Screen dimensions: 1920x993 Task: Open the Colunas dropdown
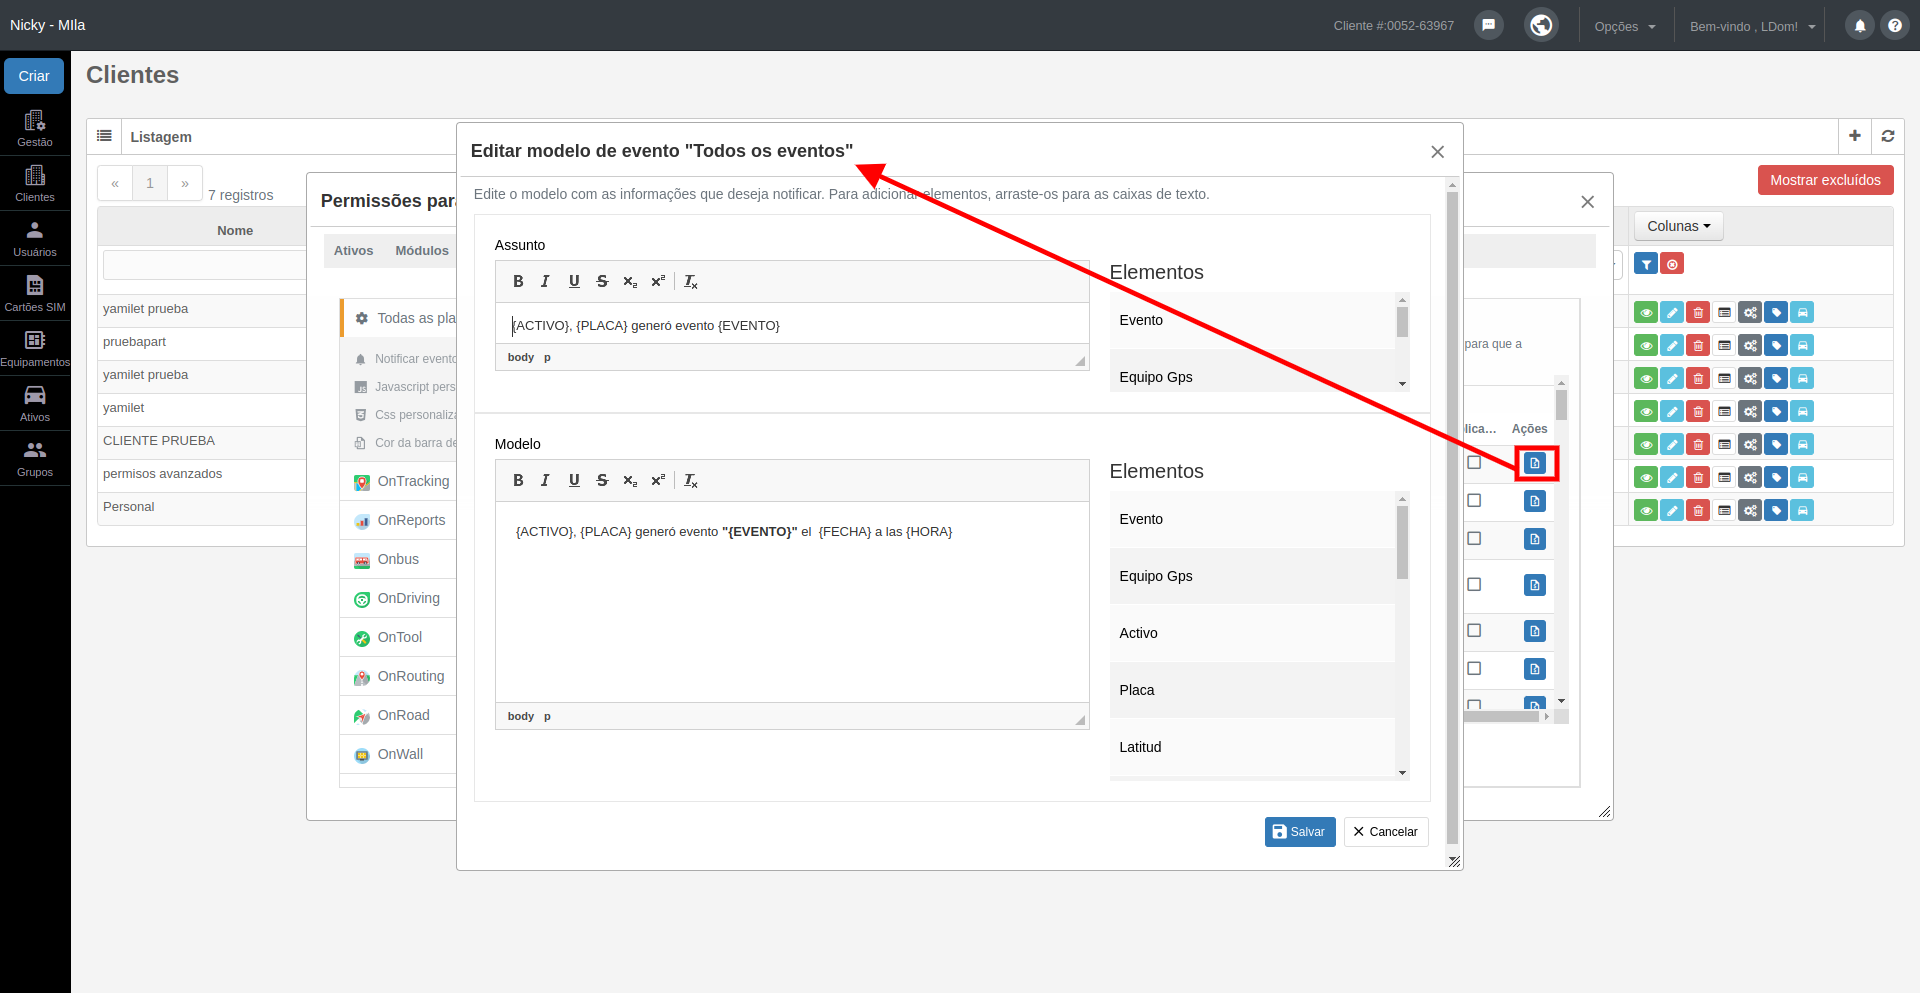[x=1679, y=226]
